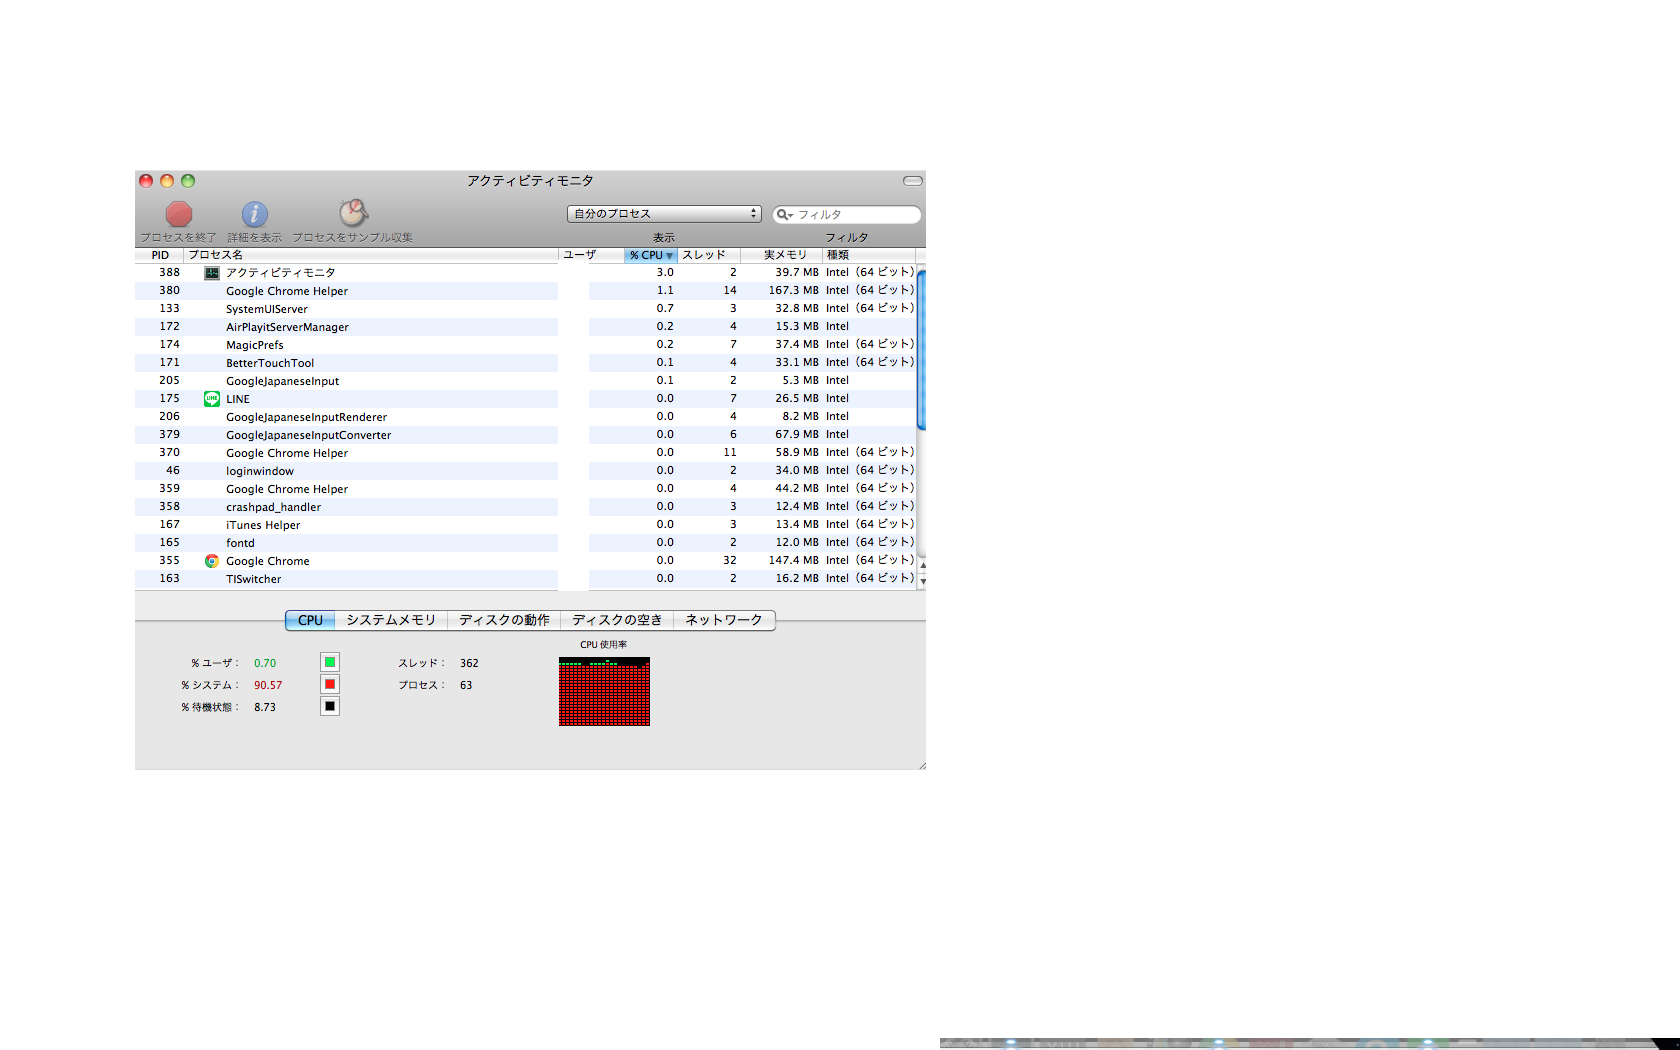This screenshot has height=1050, width=1680.
Task: Click the scrollbar up arrow
Action: pos(922,565)
